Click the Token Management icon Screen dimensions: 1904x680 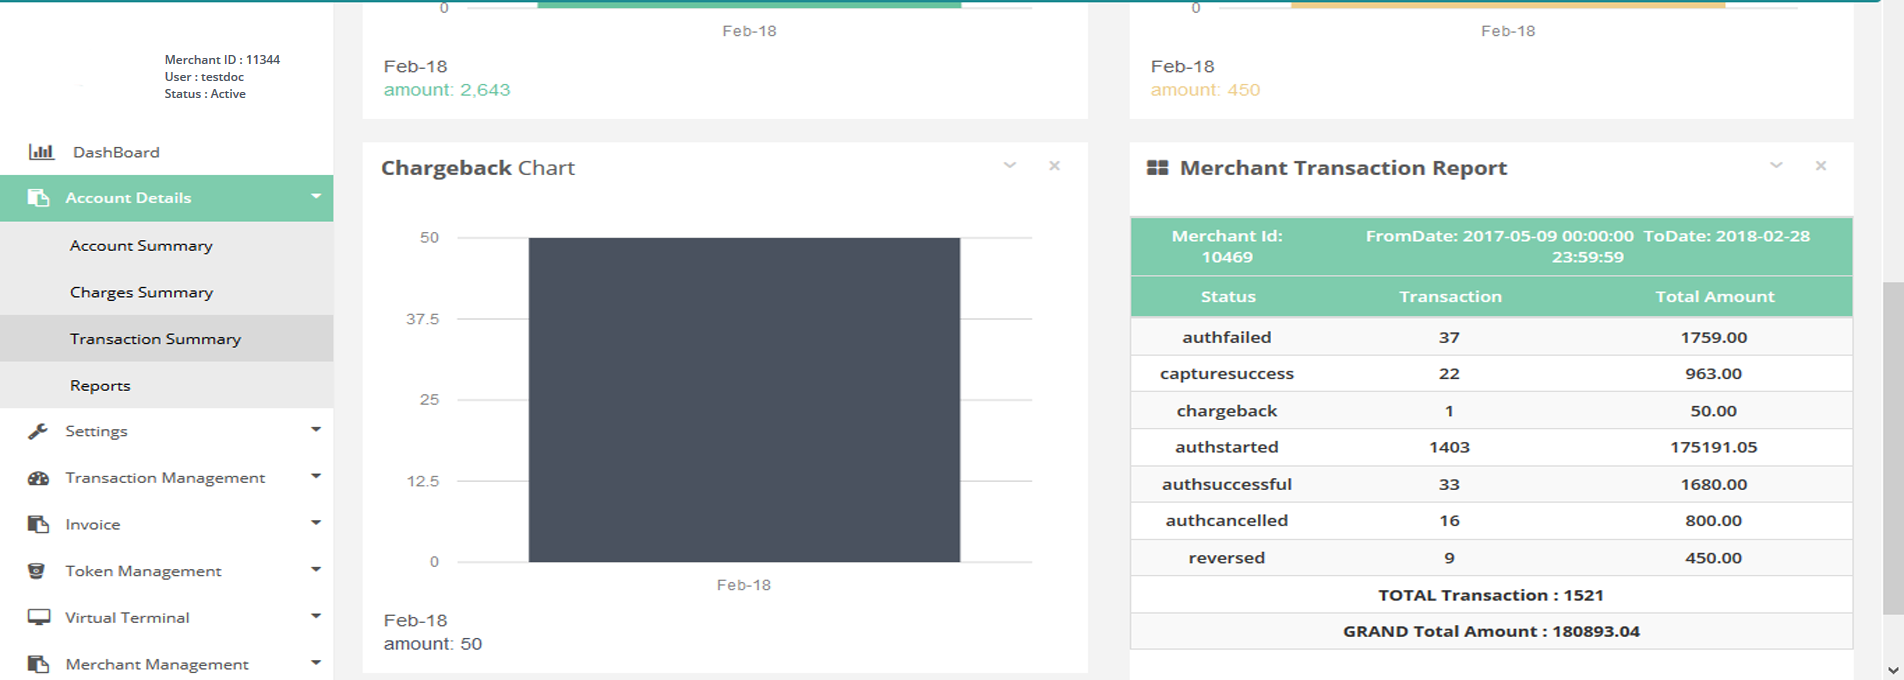pos(37,571)
